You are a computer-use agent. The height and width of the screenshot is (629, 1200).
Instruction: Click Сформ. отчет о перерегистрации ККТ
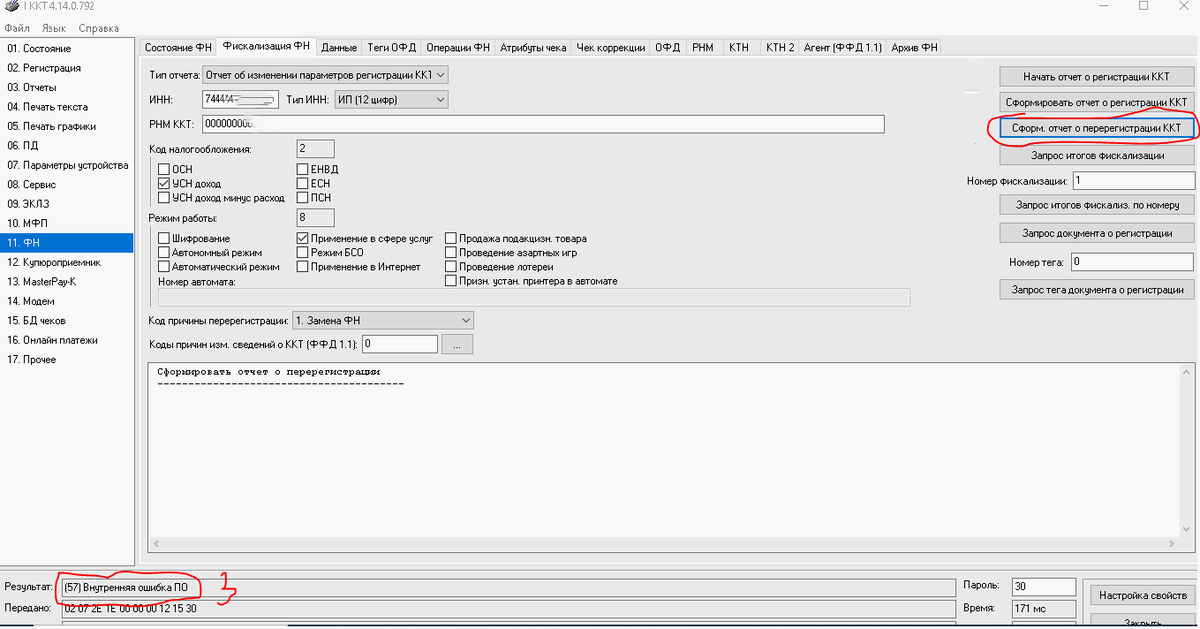1097,129
